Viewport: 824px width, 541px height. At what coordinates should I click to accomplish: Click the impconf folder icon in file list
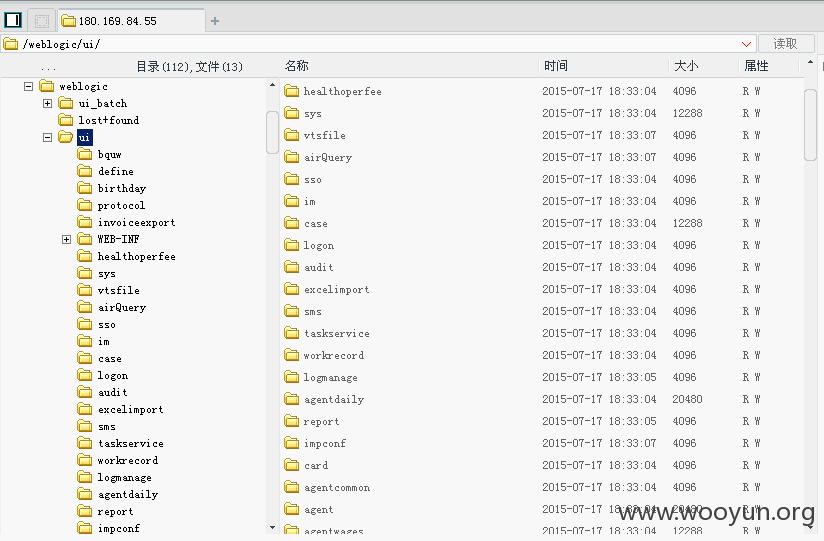292,443
